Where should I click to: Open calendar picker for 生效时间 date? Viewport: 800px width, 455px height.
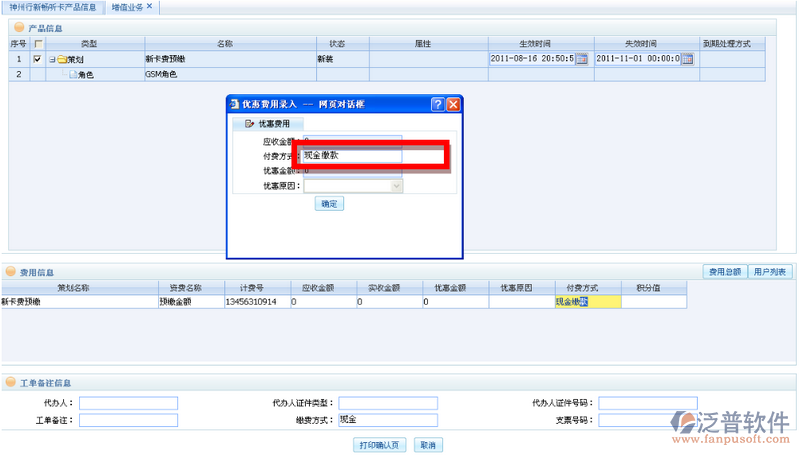pos(583,59)
